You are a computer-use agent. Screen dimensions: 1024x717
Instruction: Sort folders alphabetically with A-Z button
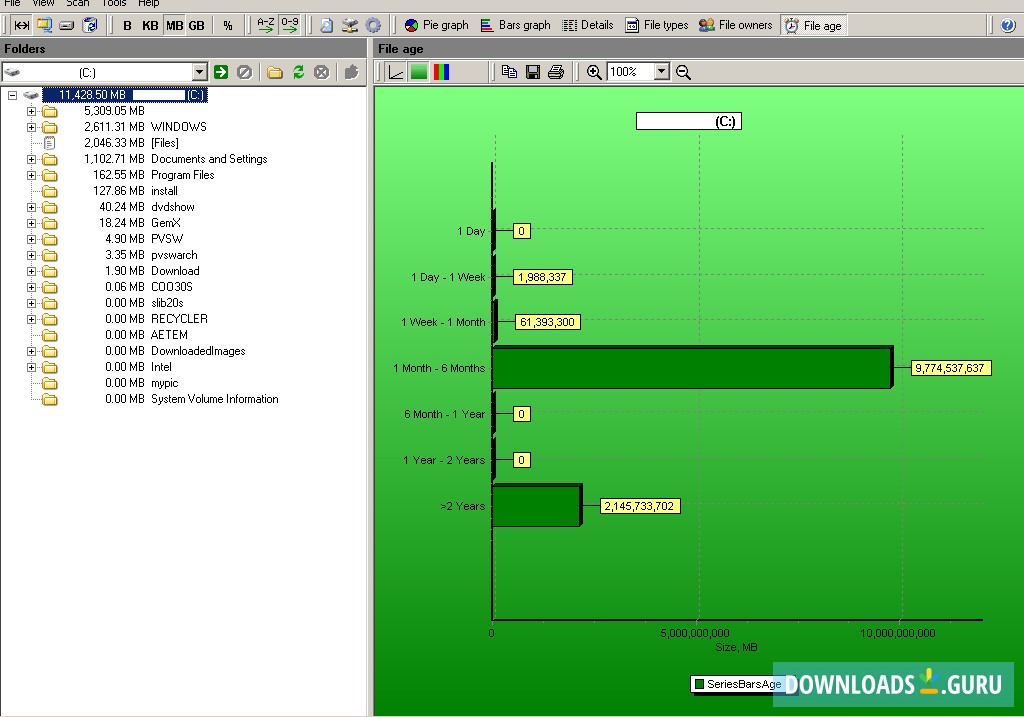264,25
